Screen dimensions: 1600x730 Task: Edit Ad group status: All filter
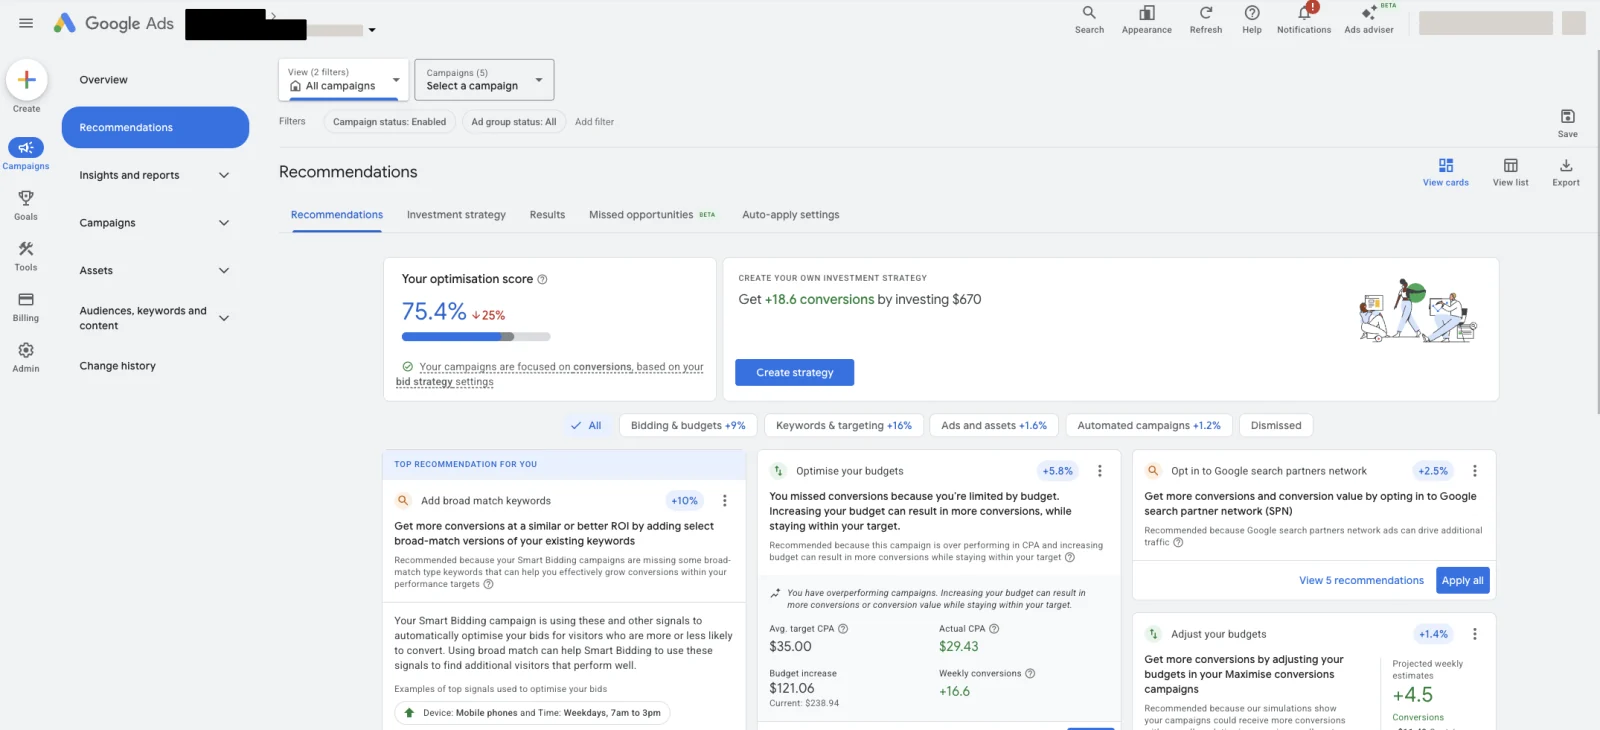(514, 122)
